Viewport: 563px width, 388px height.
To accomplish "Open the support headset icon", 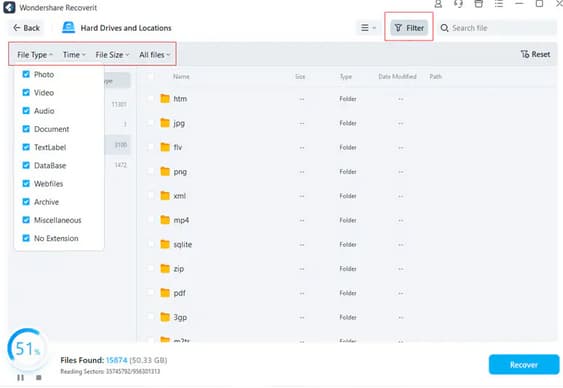I will coord(458,4).
